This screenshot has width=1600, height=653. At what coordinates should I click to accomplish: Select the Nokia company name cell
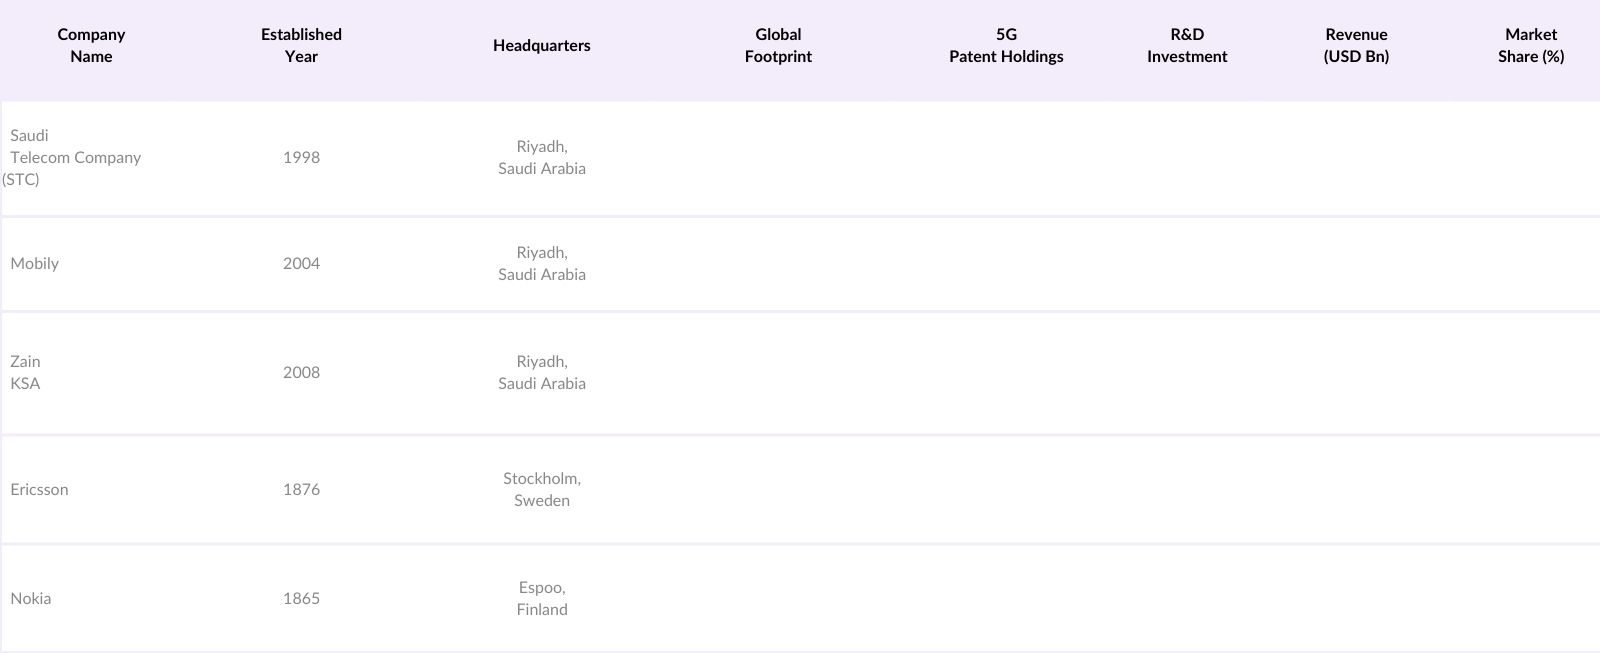click(x=31, y=599)
